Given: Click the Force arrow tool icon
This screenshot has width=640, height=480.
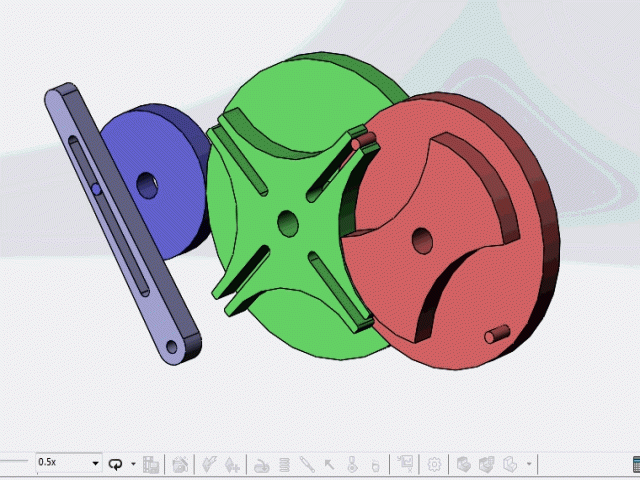Looking at the screenshot, I should 329,464.
